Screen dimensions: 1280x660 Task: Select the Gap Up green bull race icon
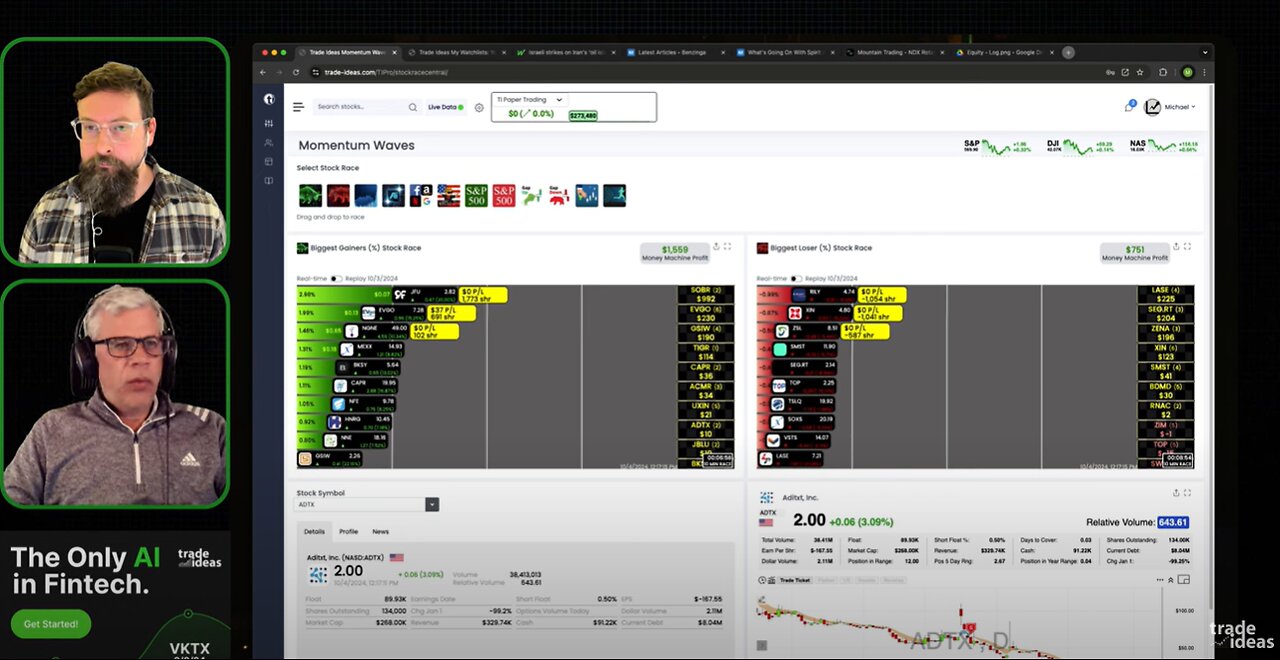[x=531, y=195]
